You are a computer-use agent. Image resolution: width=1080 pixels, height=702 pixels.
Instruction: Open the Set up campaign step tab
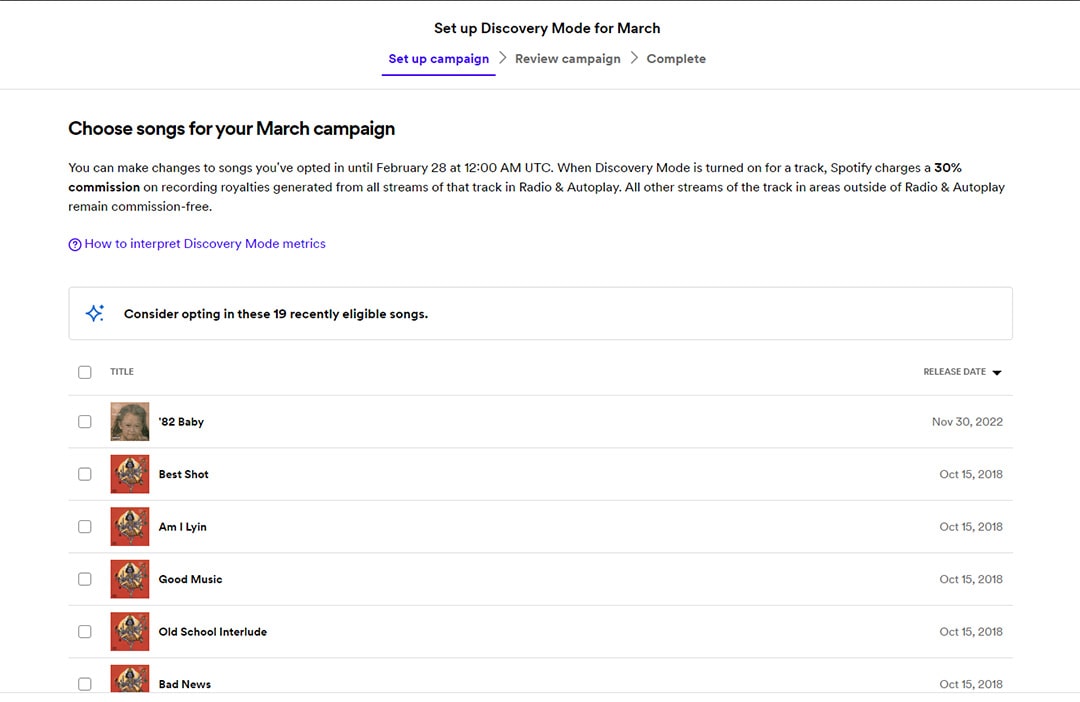[439, 59]
